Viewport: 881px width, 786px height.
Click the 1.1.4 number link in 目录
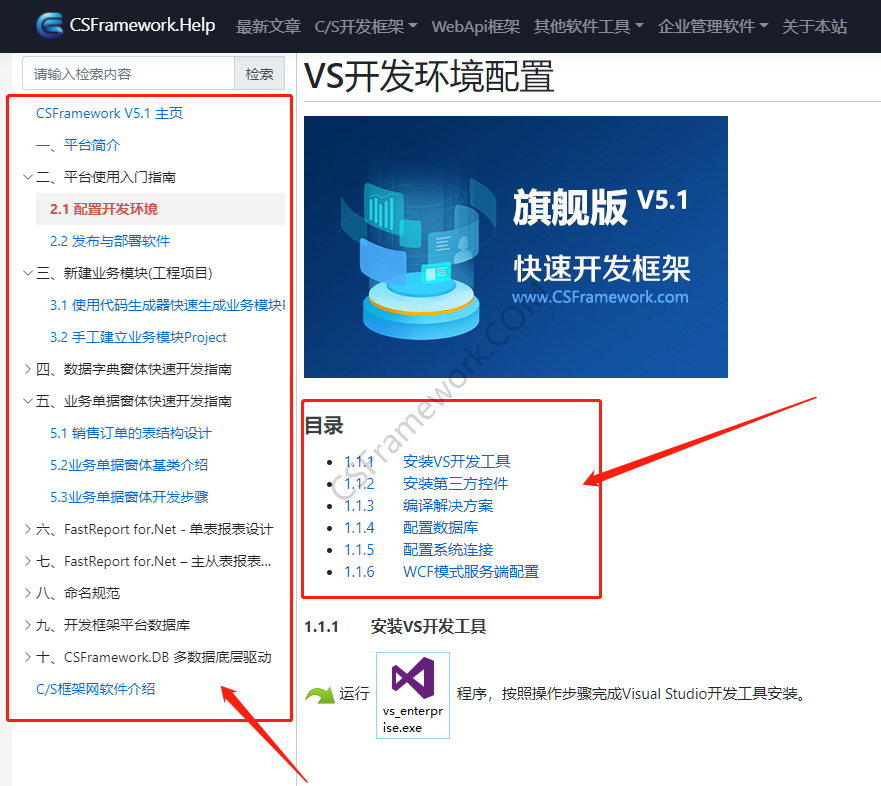coord(359,528)
